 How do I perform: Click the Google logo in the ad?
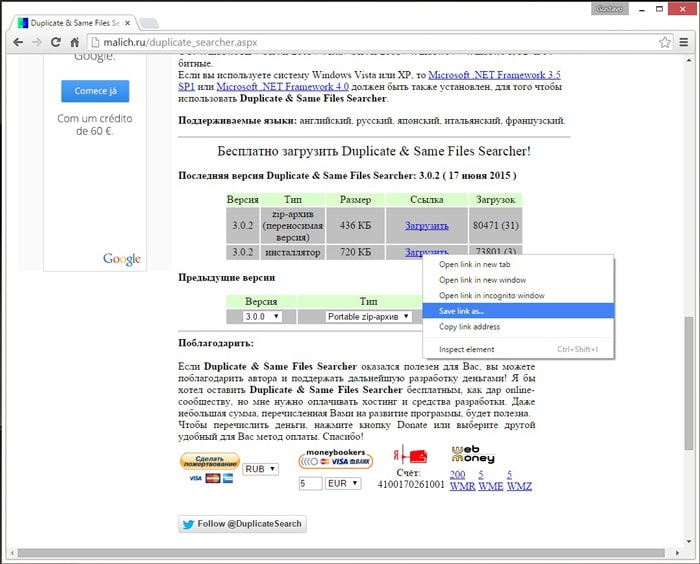click(x=122, y=259)
